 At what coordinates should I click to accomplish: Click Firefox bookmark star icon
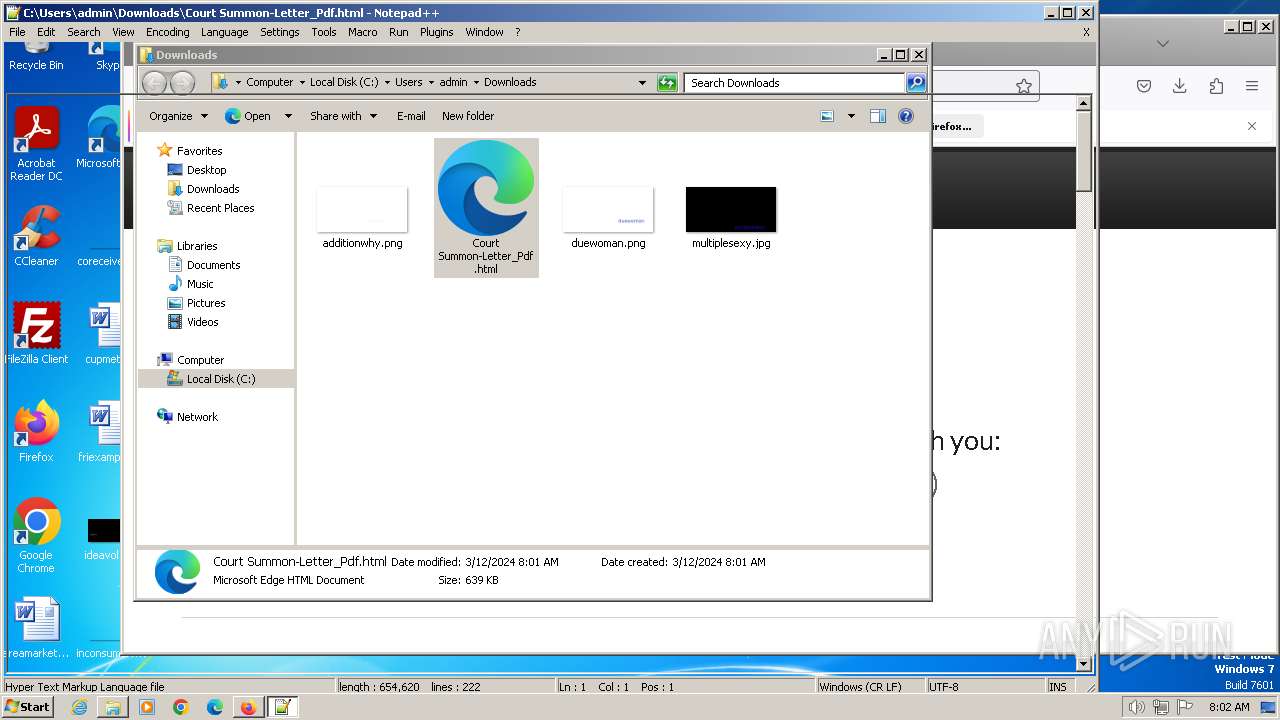pyautogui.click(x=1023, y=86)
